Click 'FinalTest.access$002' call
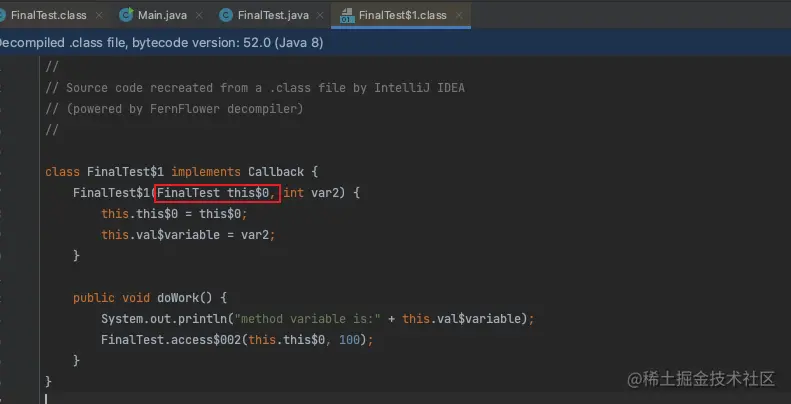The height and width of the screenshot is (404, 791). 171,340
